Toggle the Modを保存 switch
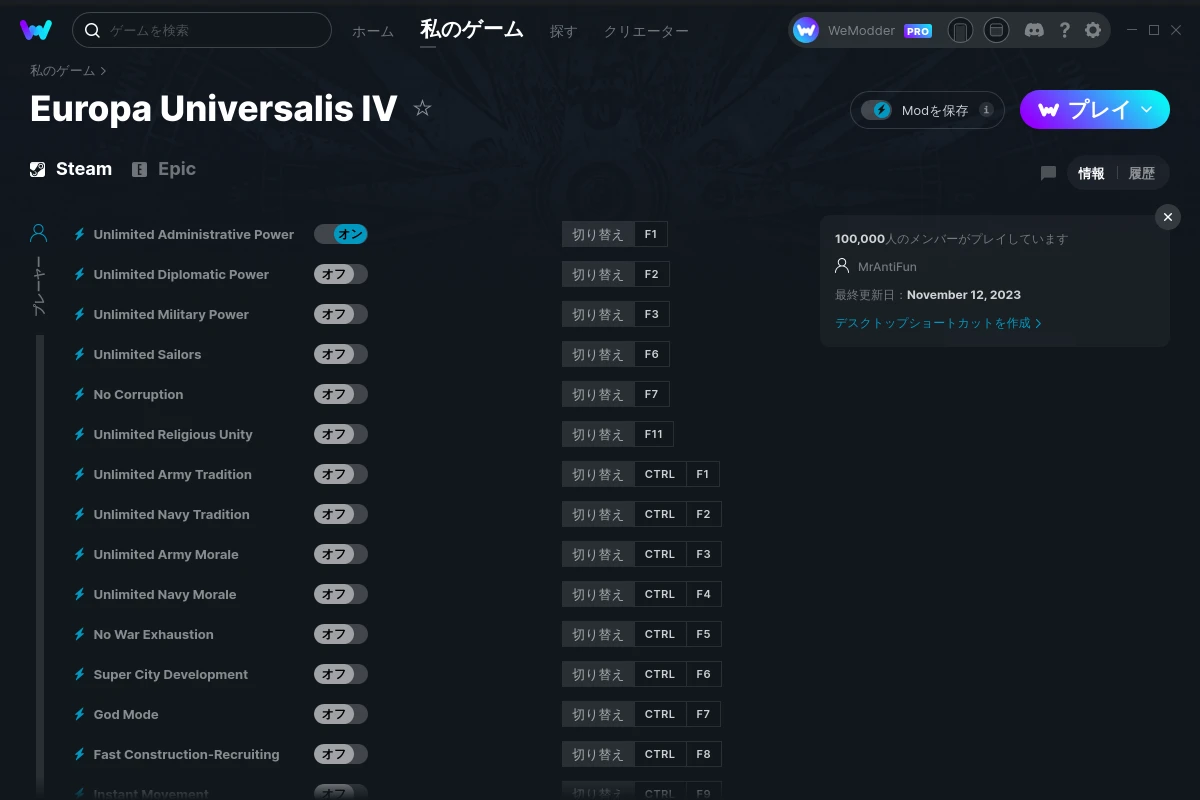Screen dimensions: 1200x800 (877, 110)
